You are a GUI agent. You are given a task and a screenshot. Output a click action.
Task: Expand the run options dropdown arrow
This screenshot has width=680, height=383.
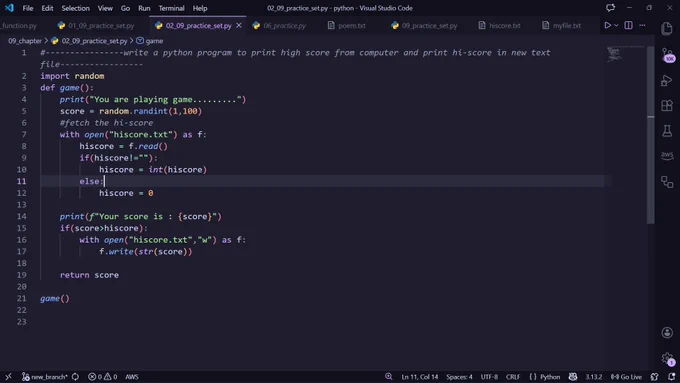tap(616, 26)
